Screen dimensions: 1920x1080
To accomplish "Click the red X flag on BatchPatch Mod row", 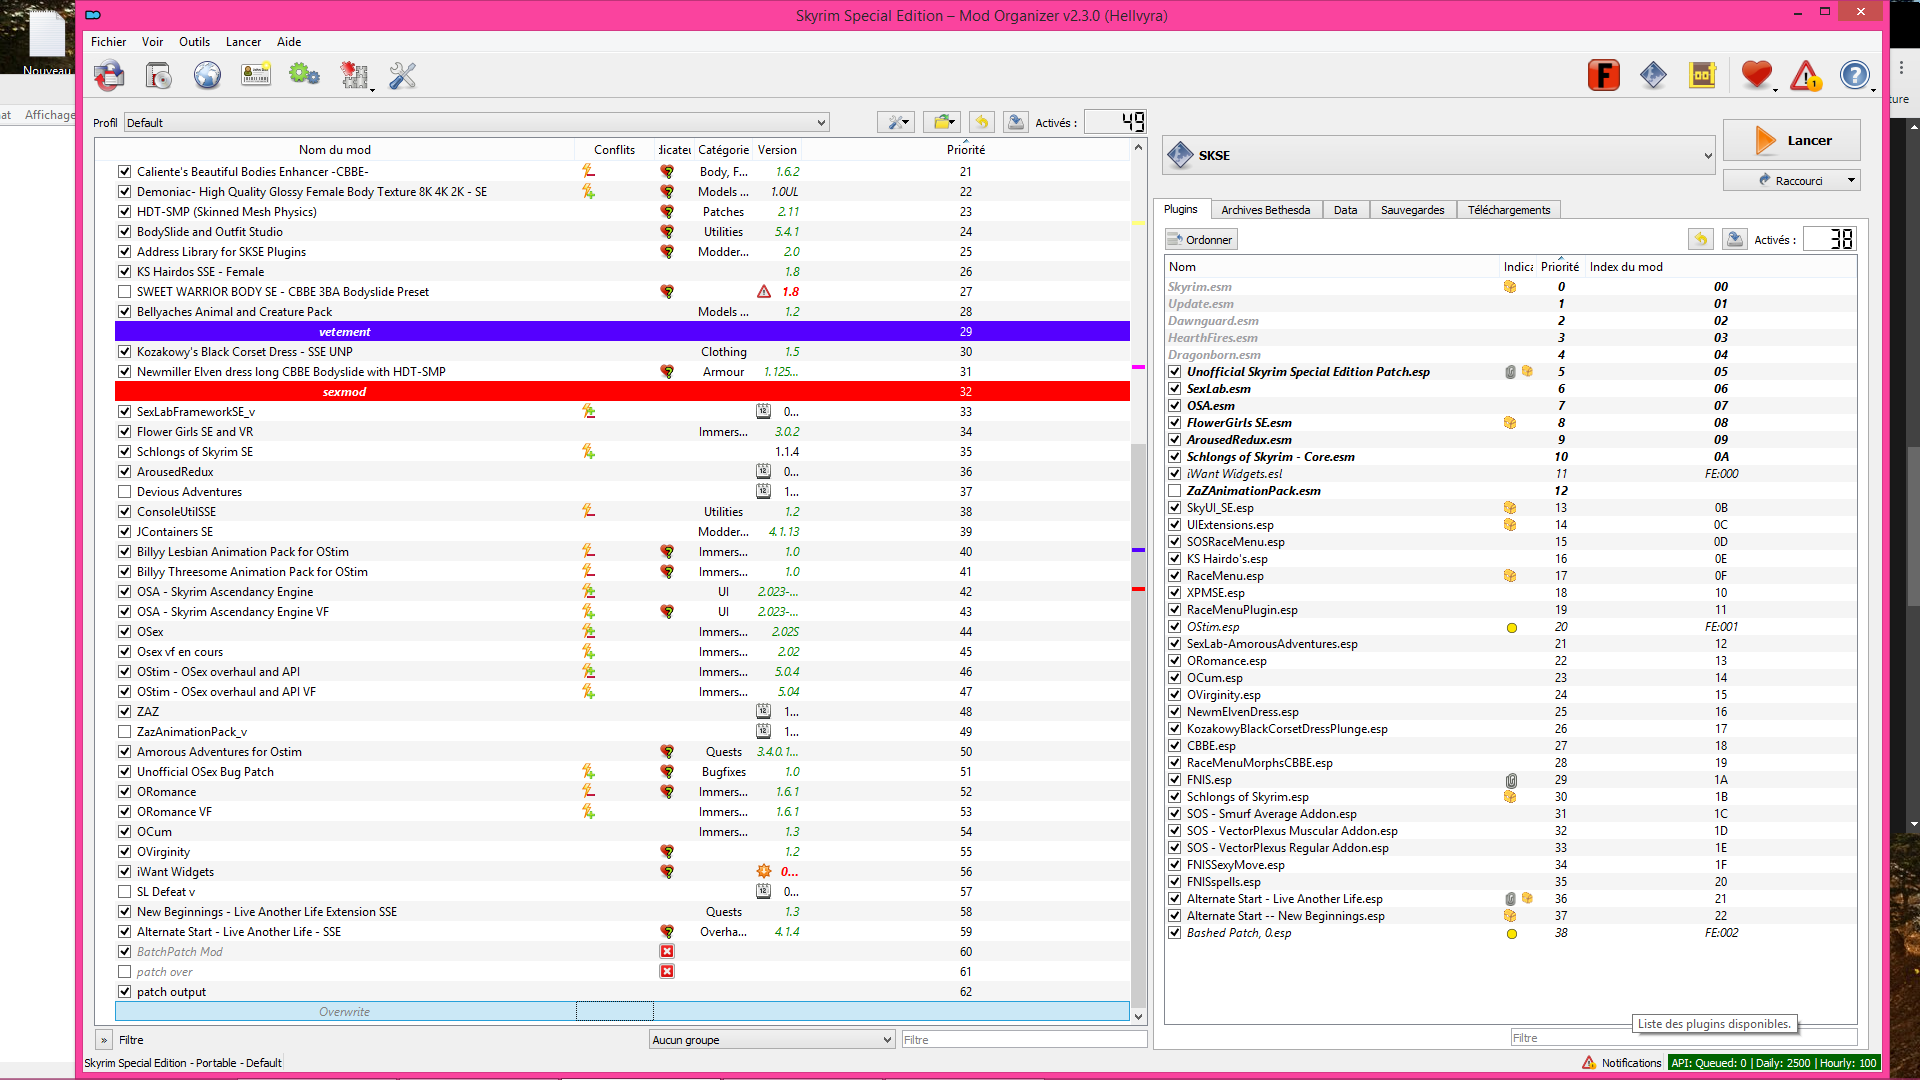I will [x=667, y=952].
